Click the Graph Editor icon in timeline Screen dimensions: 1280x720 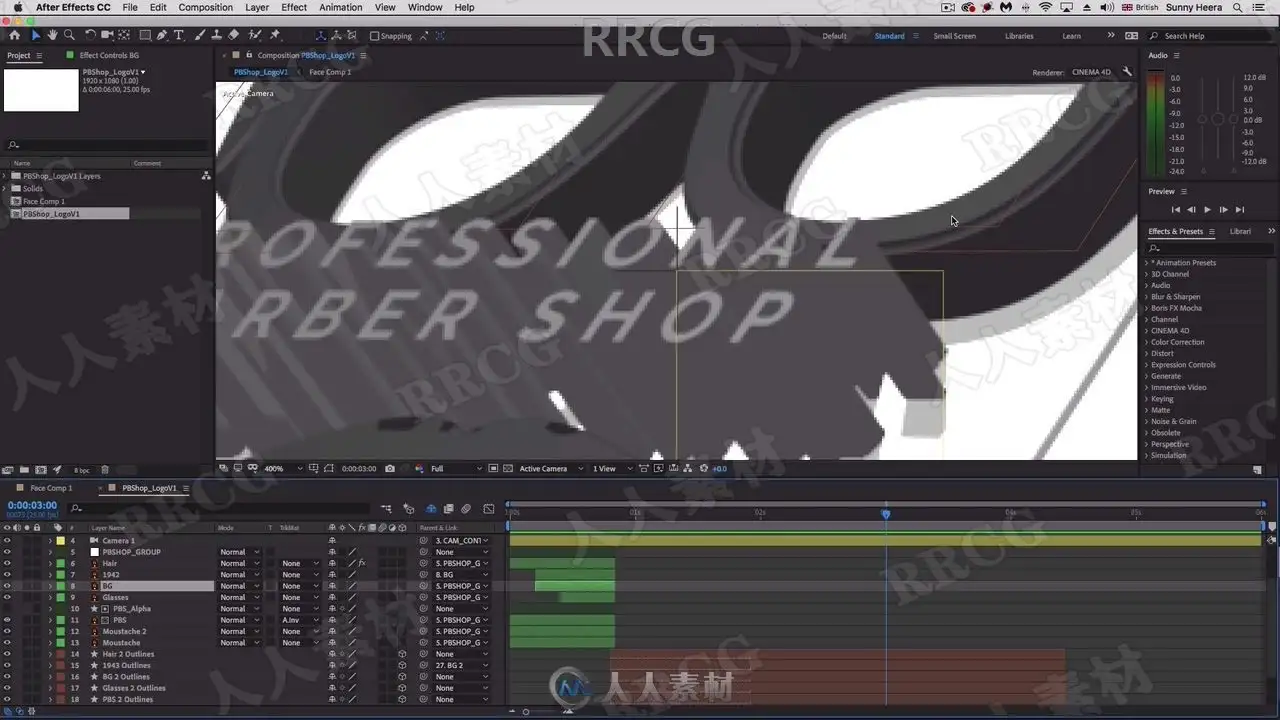pos(489,509)
